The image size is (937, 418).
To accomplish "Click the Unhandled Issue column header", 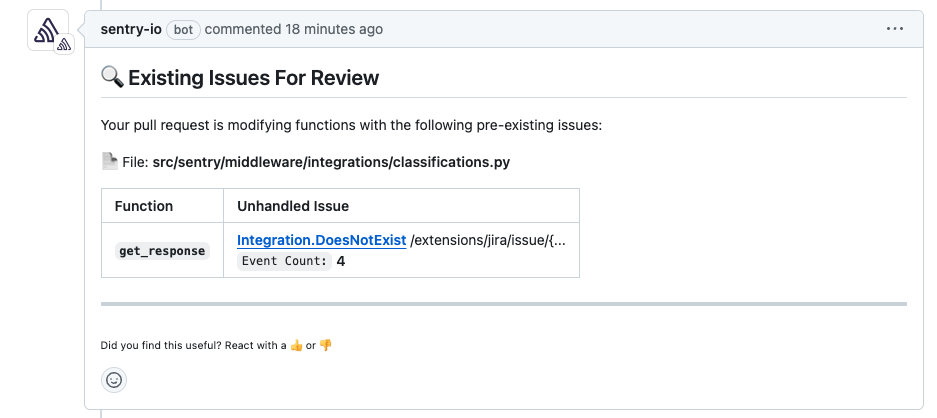I will 292,206.
